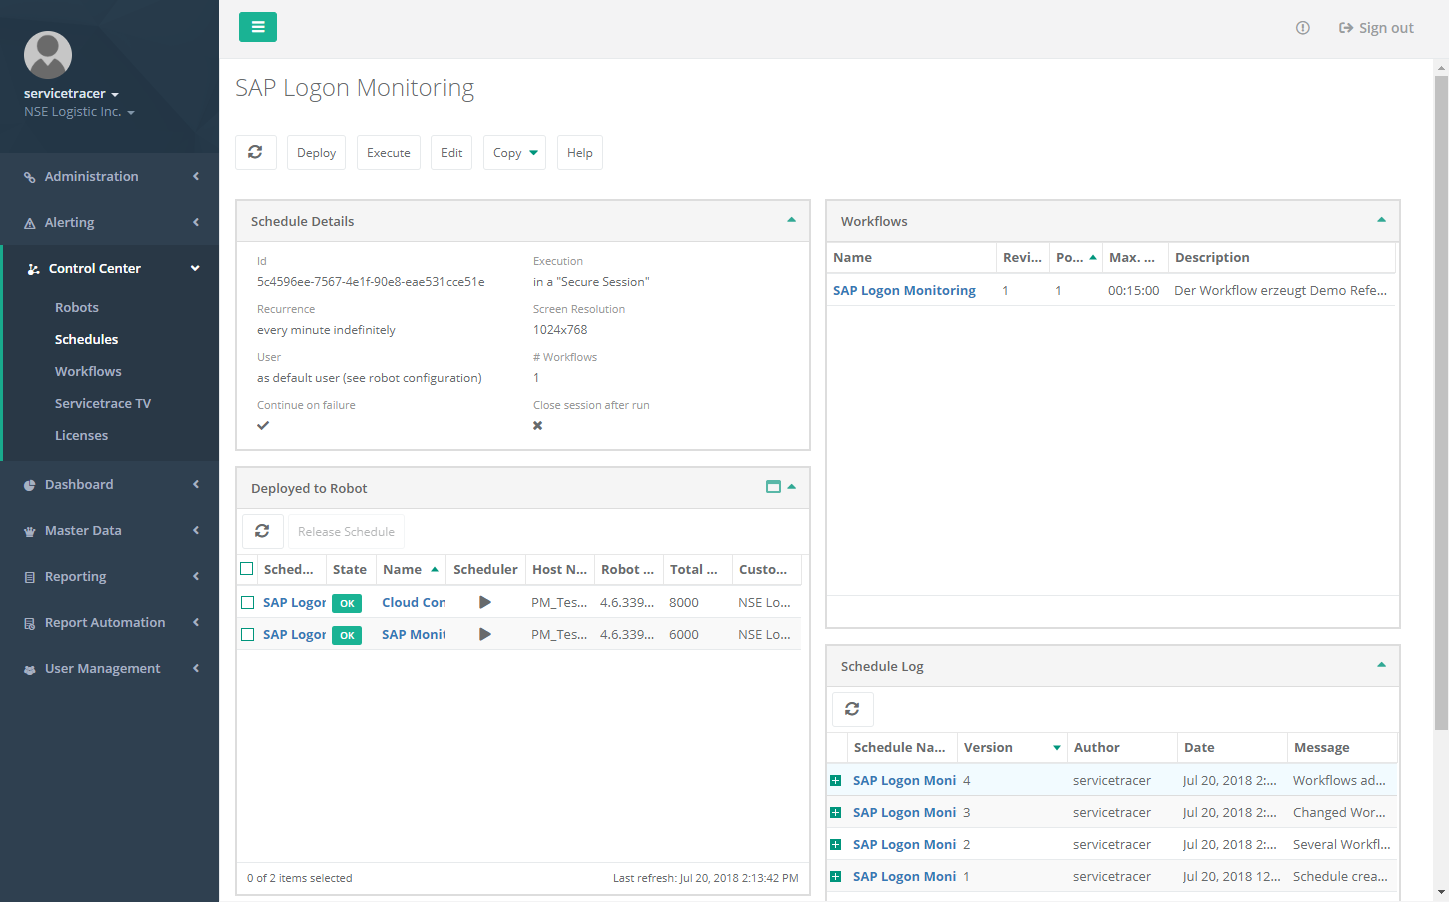Click the Reporting icon in sidebar

30,577
